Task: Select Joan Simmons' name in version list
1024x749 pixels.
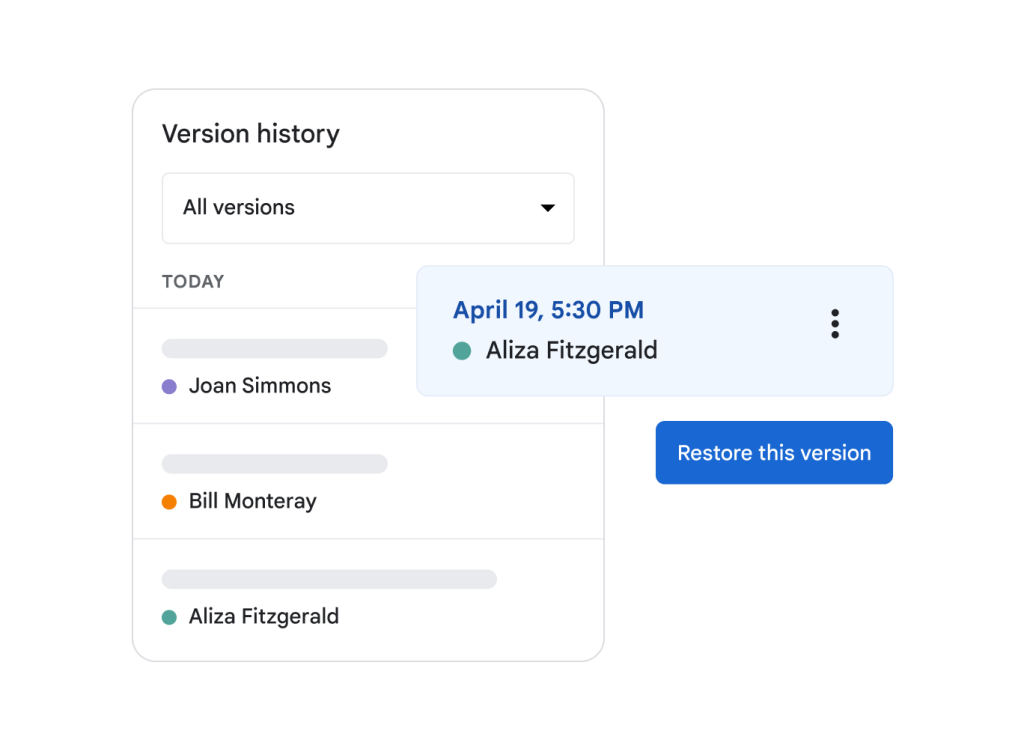Action: tap(260, 386)
